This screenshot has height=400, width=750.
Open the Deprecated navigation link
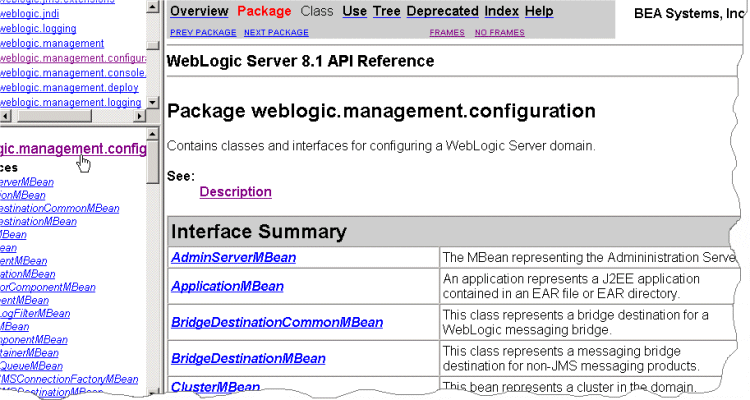(442, 11)
